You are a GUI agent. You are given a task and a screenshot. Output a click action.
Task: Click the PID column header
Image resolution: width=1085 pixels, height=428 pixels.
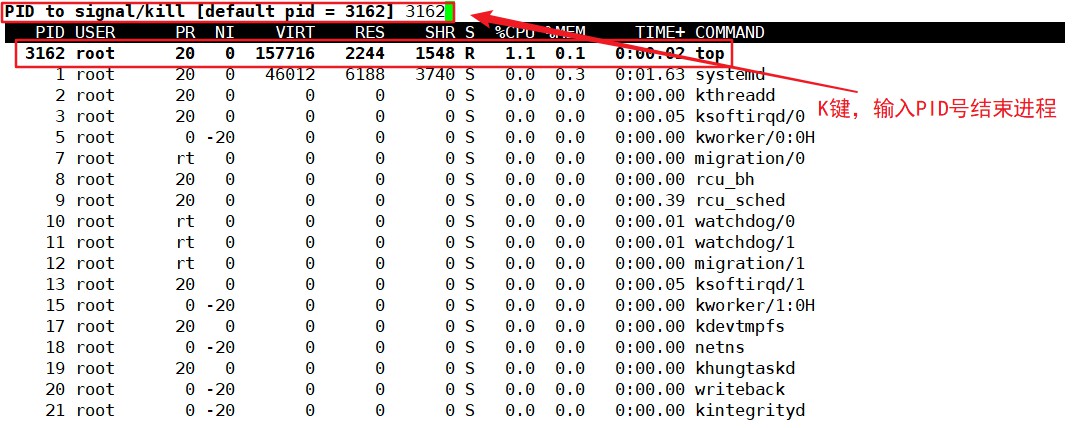click(x=51, y=32)
